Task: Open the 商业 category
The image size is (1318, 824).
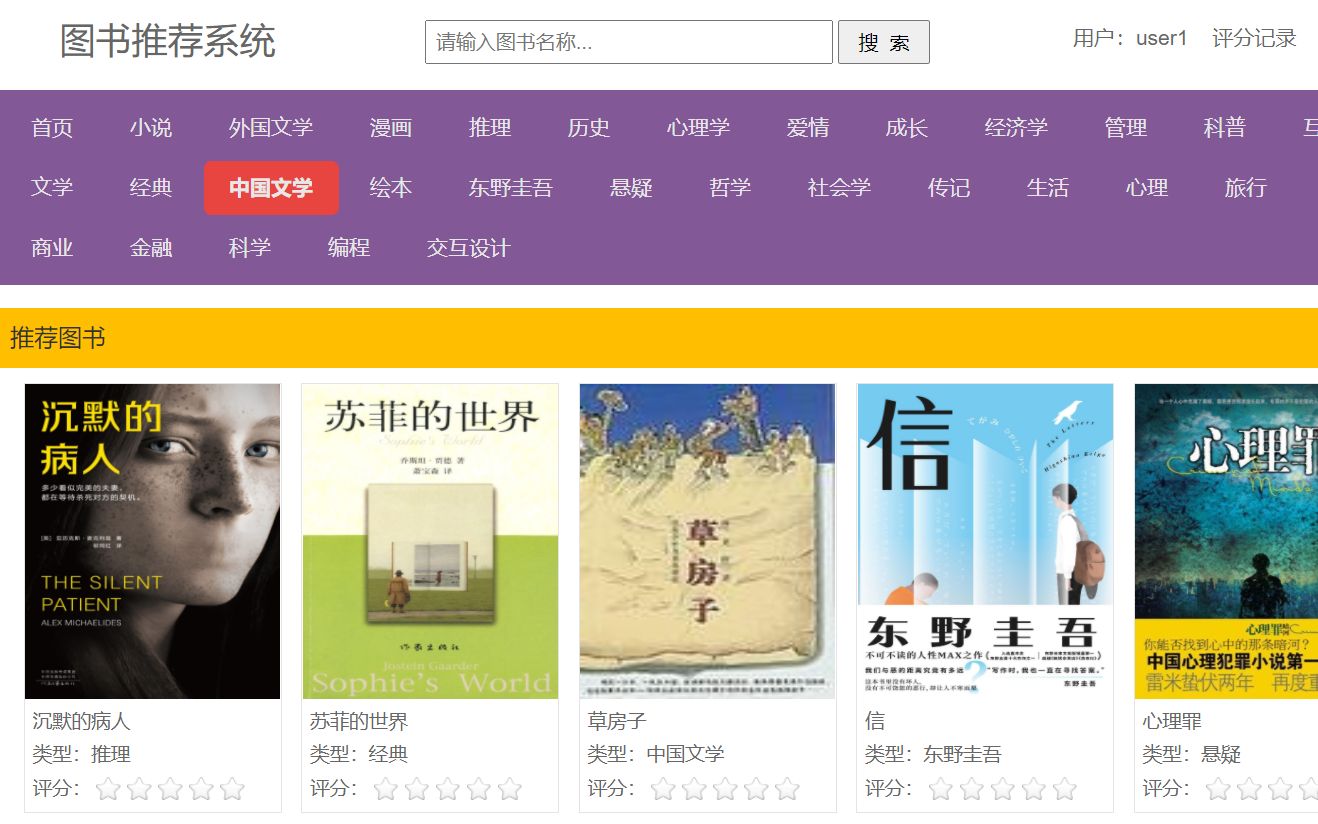Action: (x=52, y=248)
